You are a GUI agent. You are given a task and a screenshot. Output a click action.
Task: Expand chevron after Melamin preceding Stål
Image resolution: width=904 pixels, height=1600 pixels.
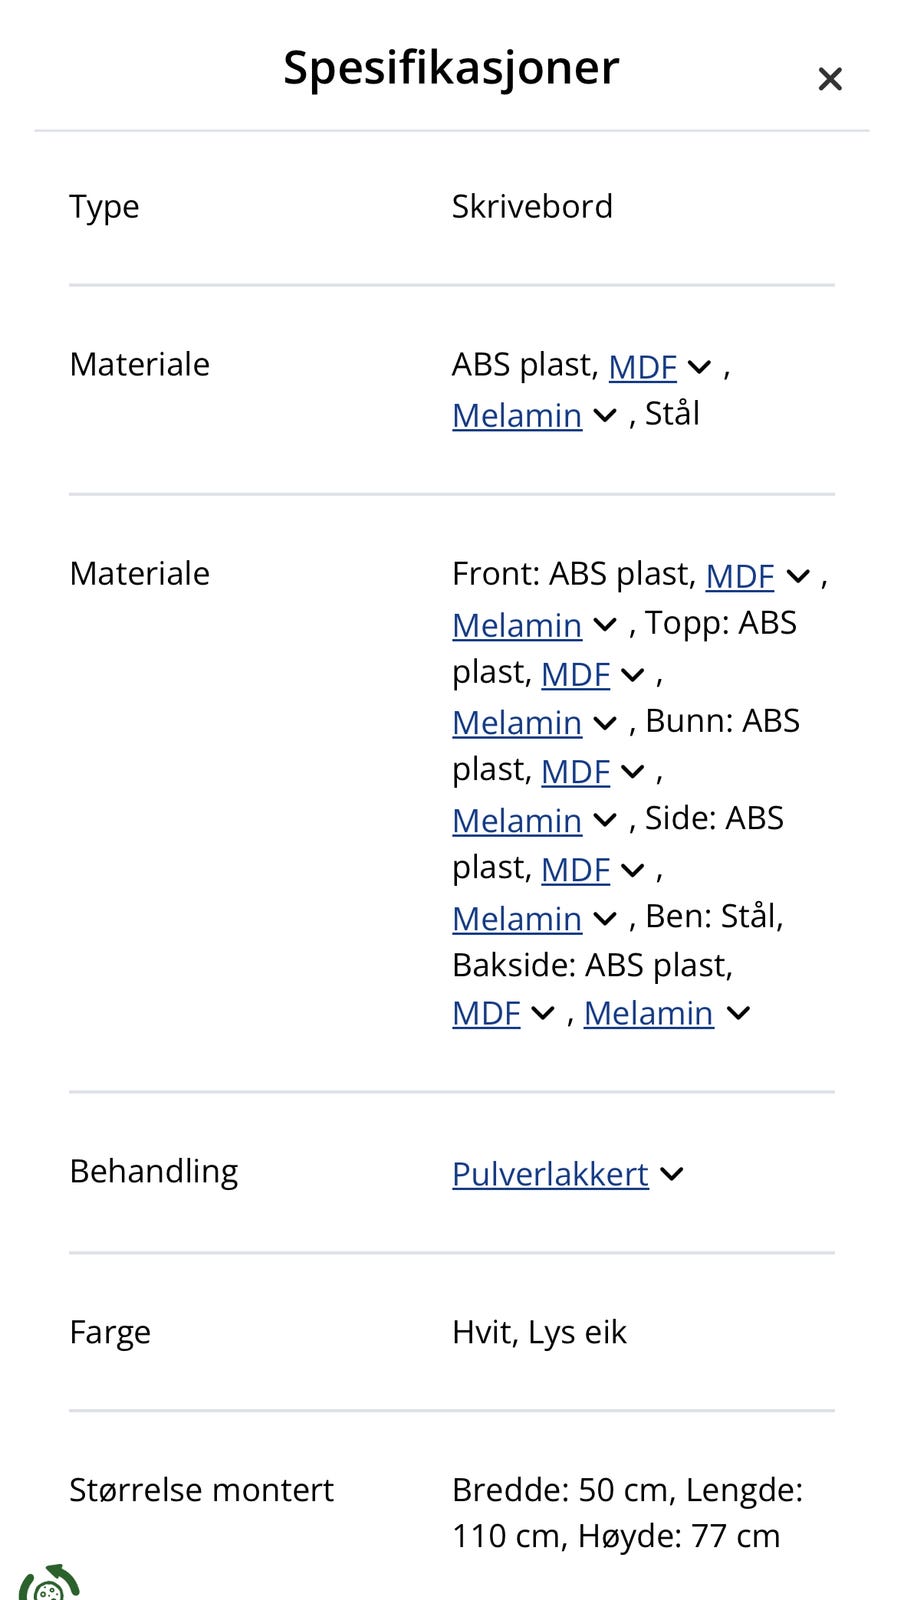[x=605, y=415]
